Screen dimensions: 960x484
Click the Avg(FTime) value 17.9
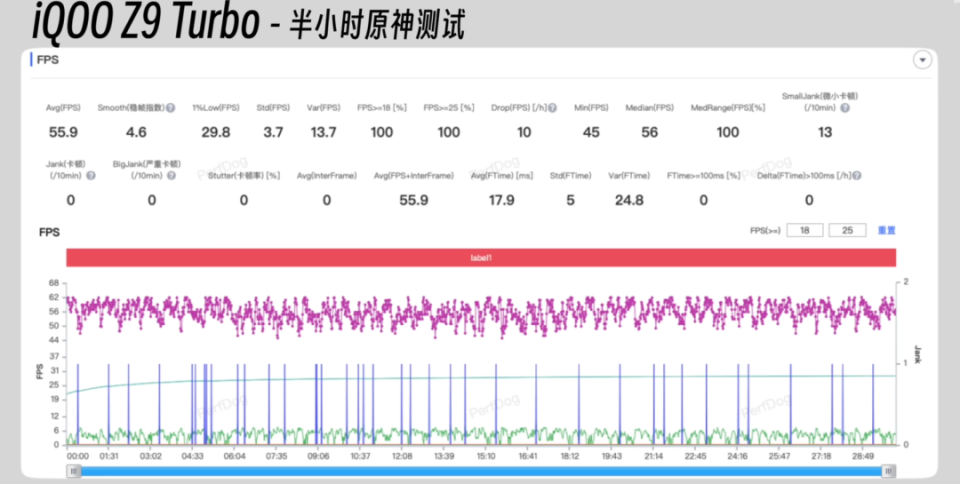point(501,200)
